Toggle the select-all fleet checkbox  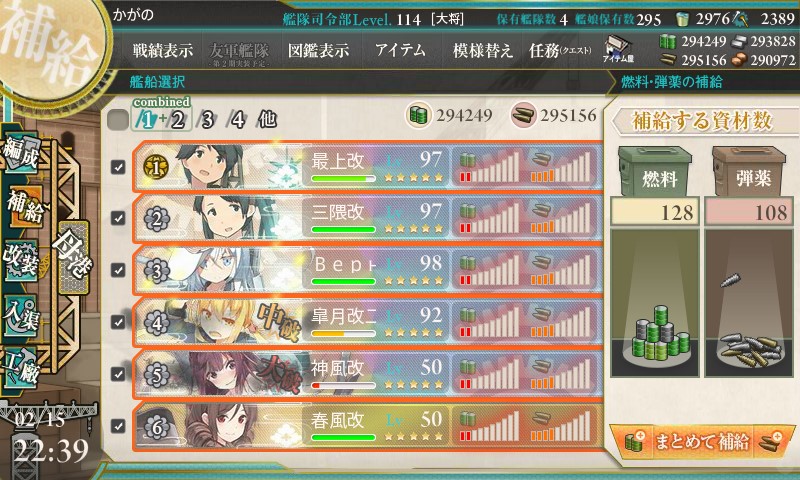pyautogui.click(x=118, y=120)
